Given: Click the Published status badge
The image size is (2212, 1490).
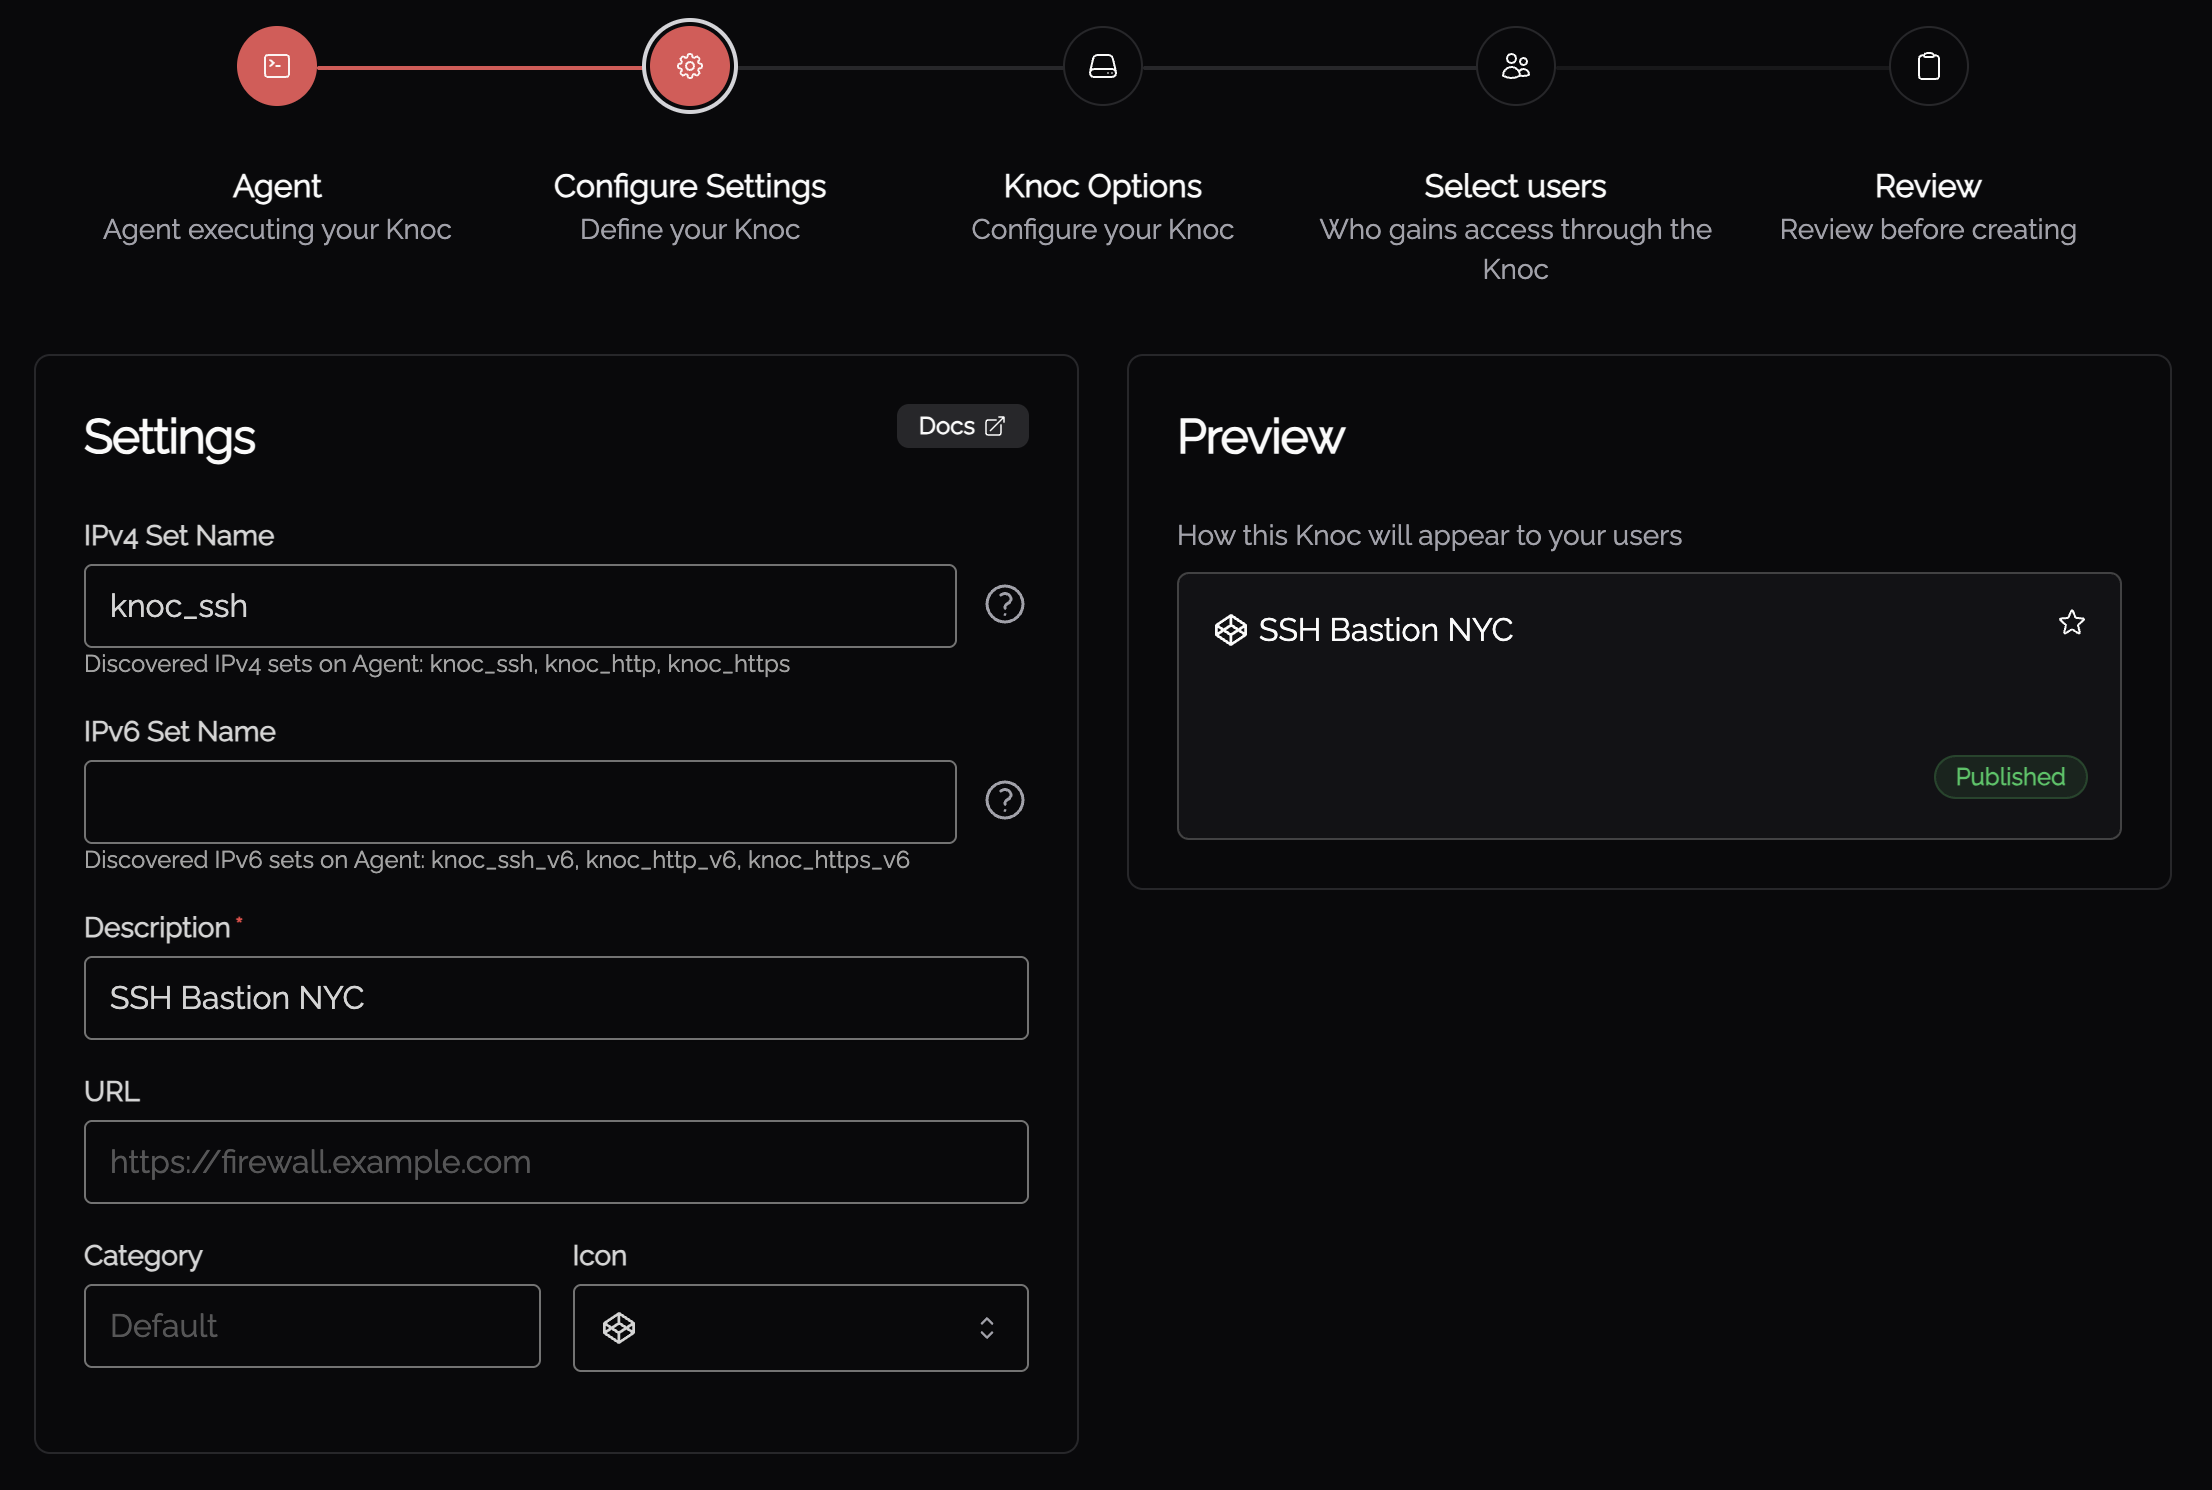Looking at the screenshot, I should pos(2010,777).
